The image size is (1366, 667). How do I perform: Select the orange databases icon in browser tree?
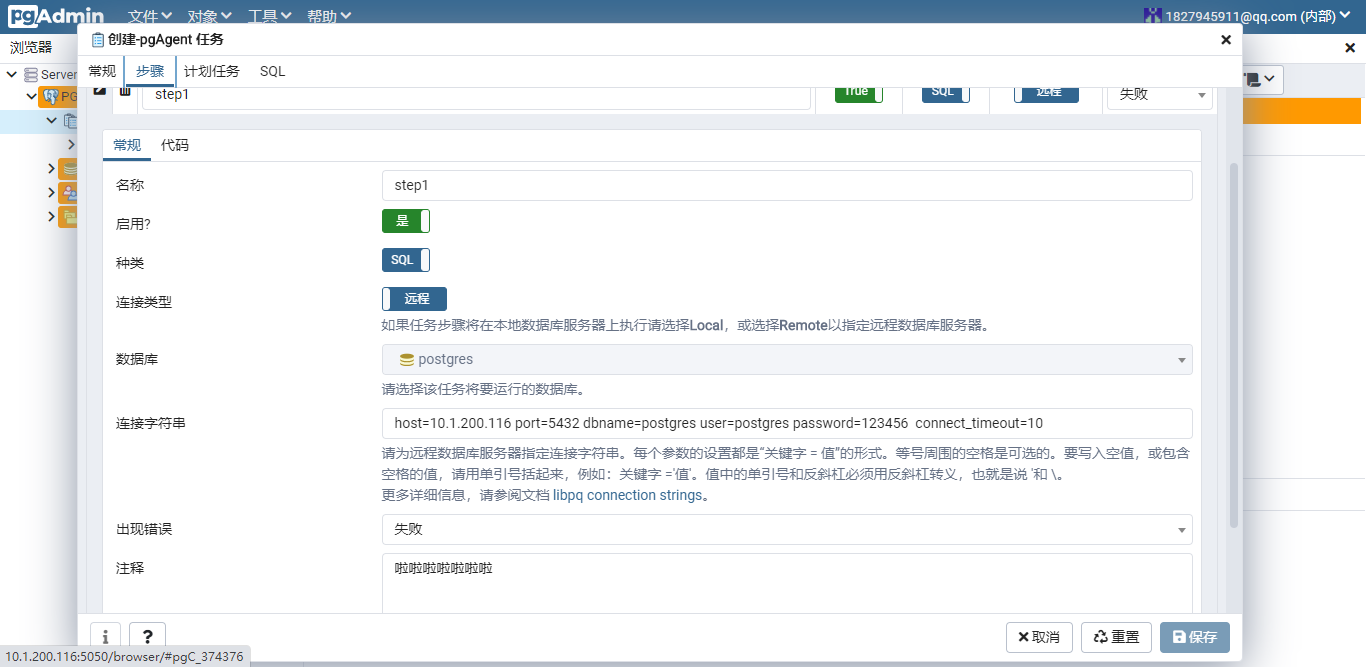click(x=68, y=169)
